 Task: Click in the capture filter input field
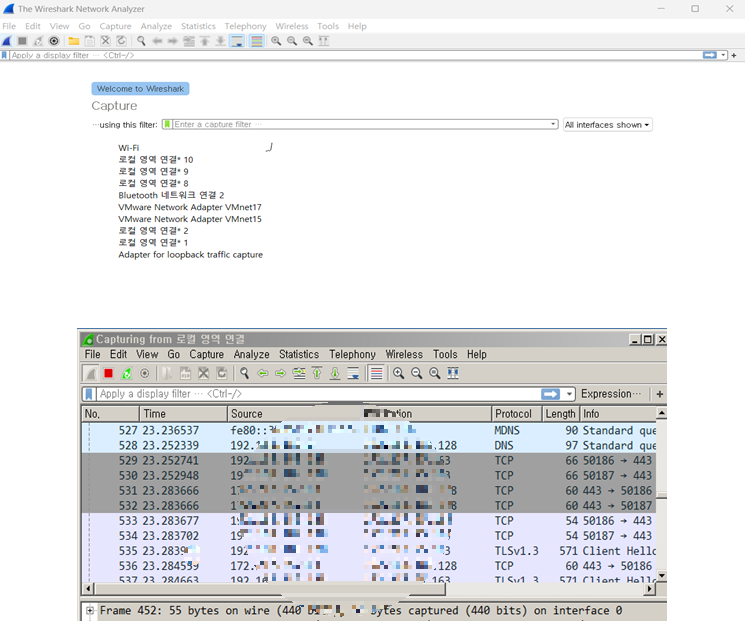point(360,124)
